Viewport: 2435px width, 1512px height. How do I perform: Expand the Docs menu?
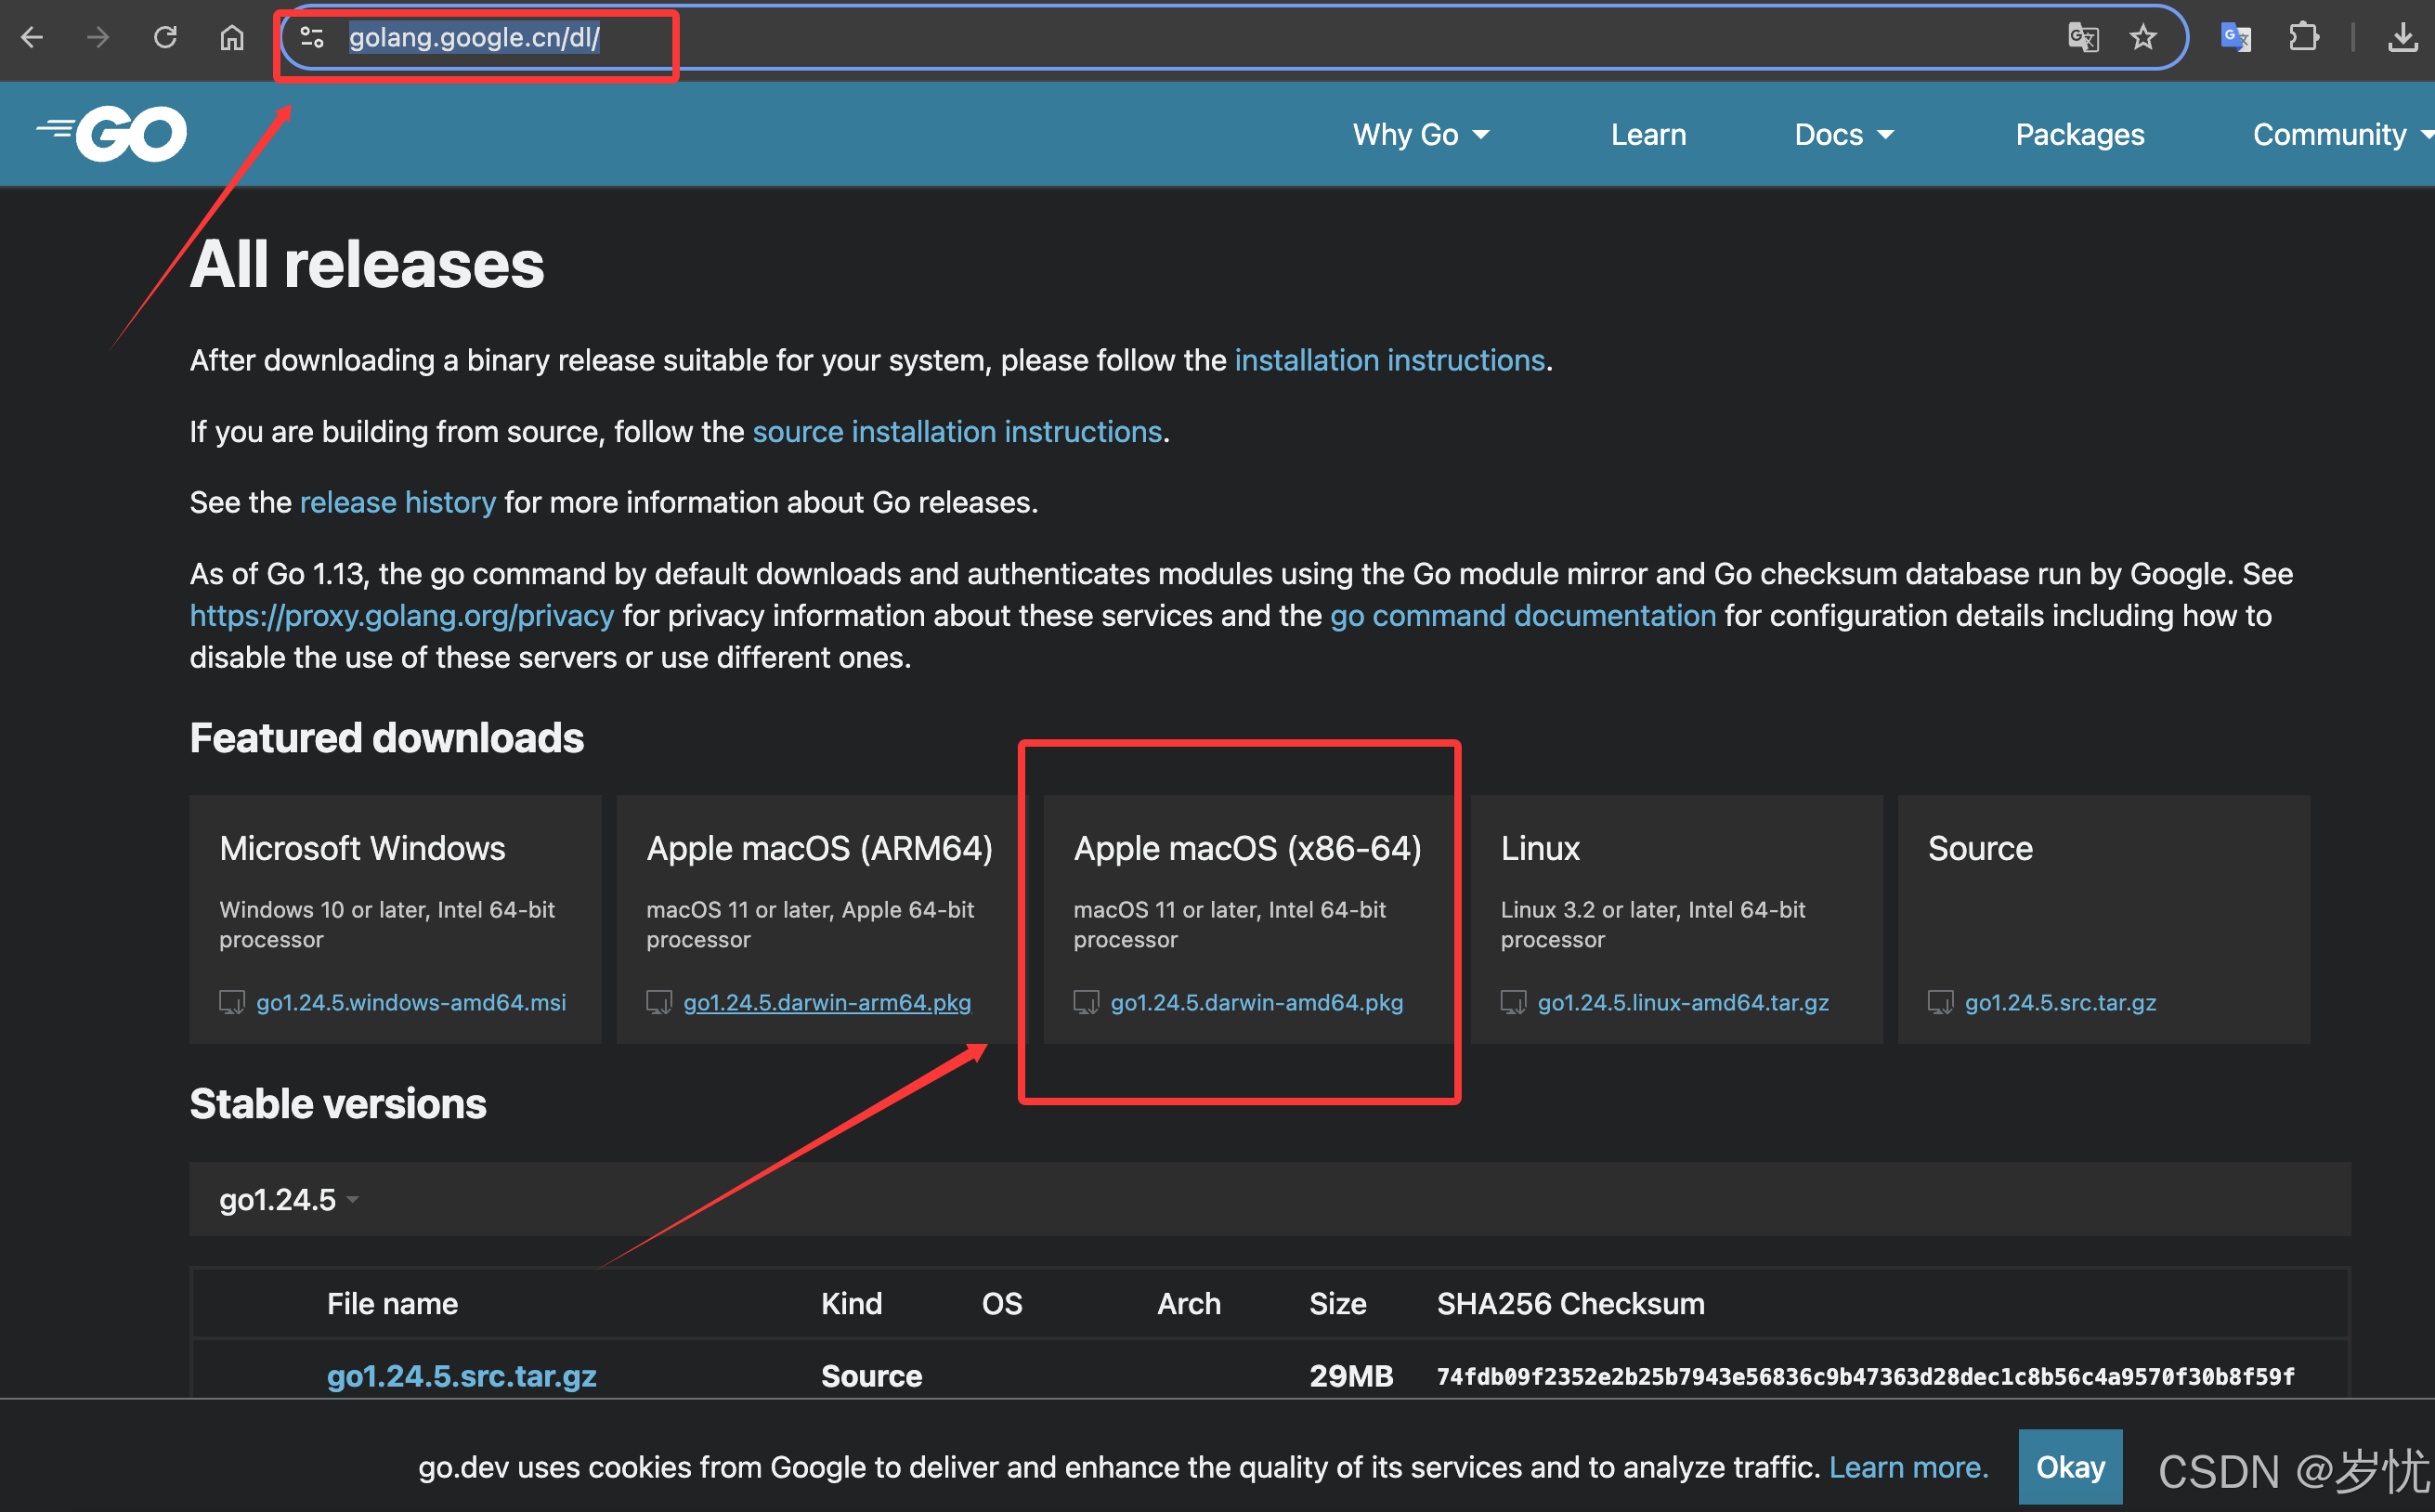point(1844,134)
